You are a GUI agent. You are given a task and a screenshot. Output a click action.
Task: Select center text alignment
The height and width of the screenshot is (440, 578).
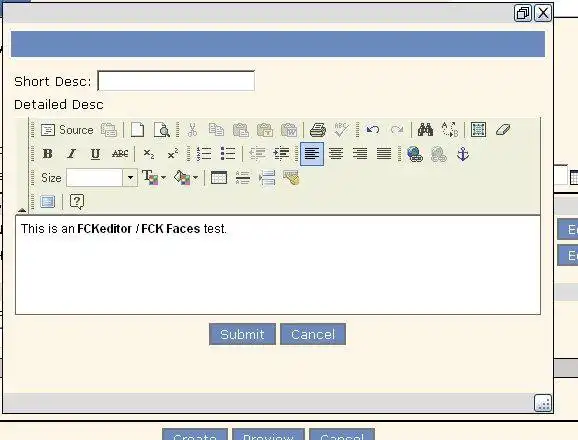point(336,154)
